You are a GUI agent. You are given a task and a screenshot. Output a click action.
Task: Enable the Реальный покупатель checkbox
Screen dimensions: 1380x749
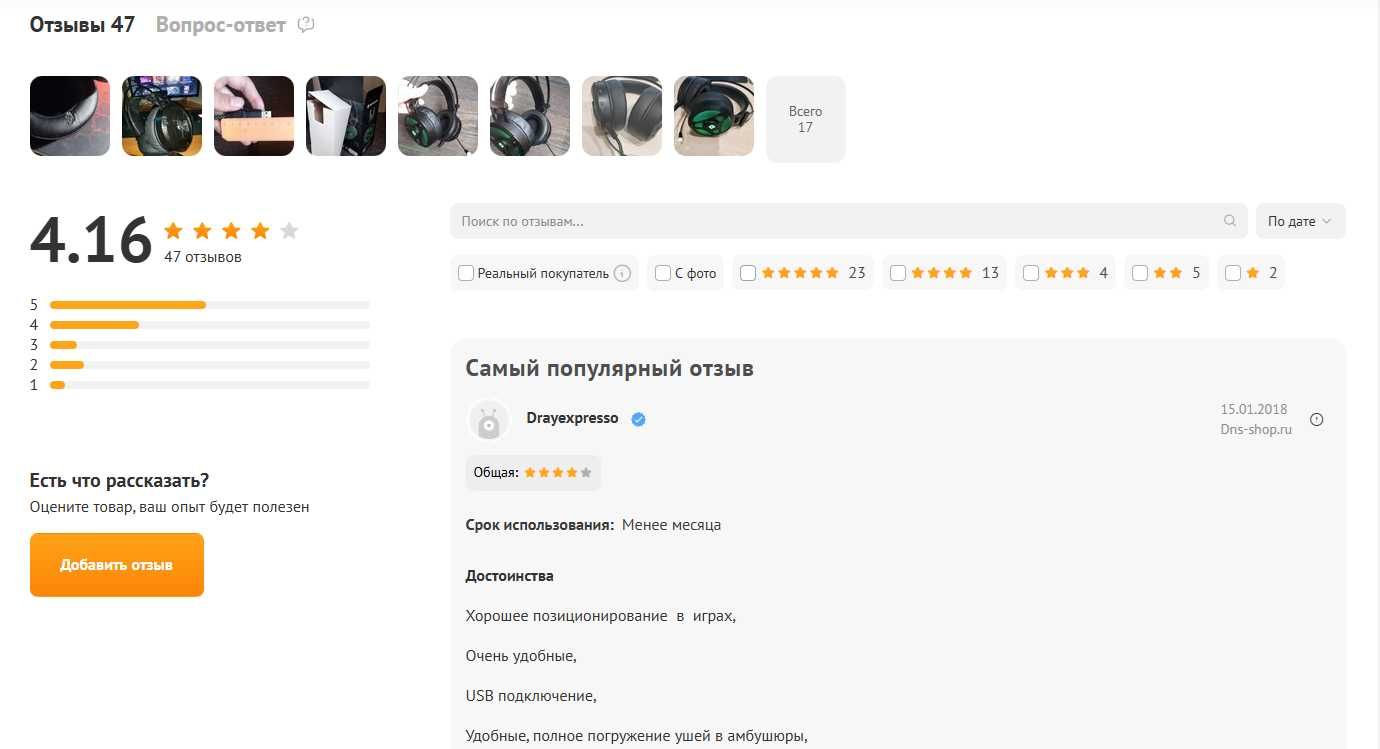(466, 273)
